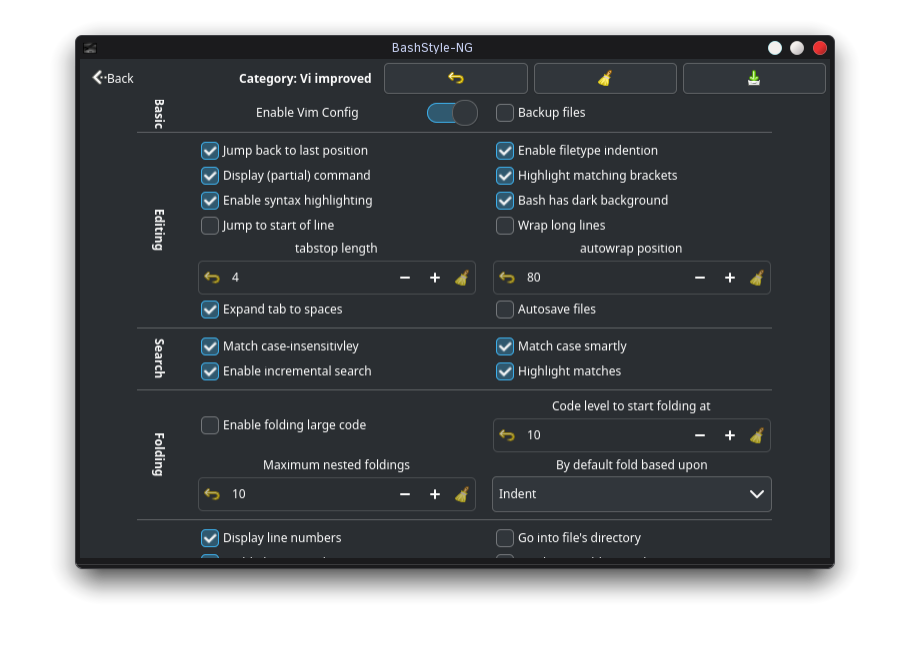Click undo arrow in Maximum nested foldings field
Viewport: 910px width, 655px height.
click(212, 494)
